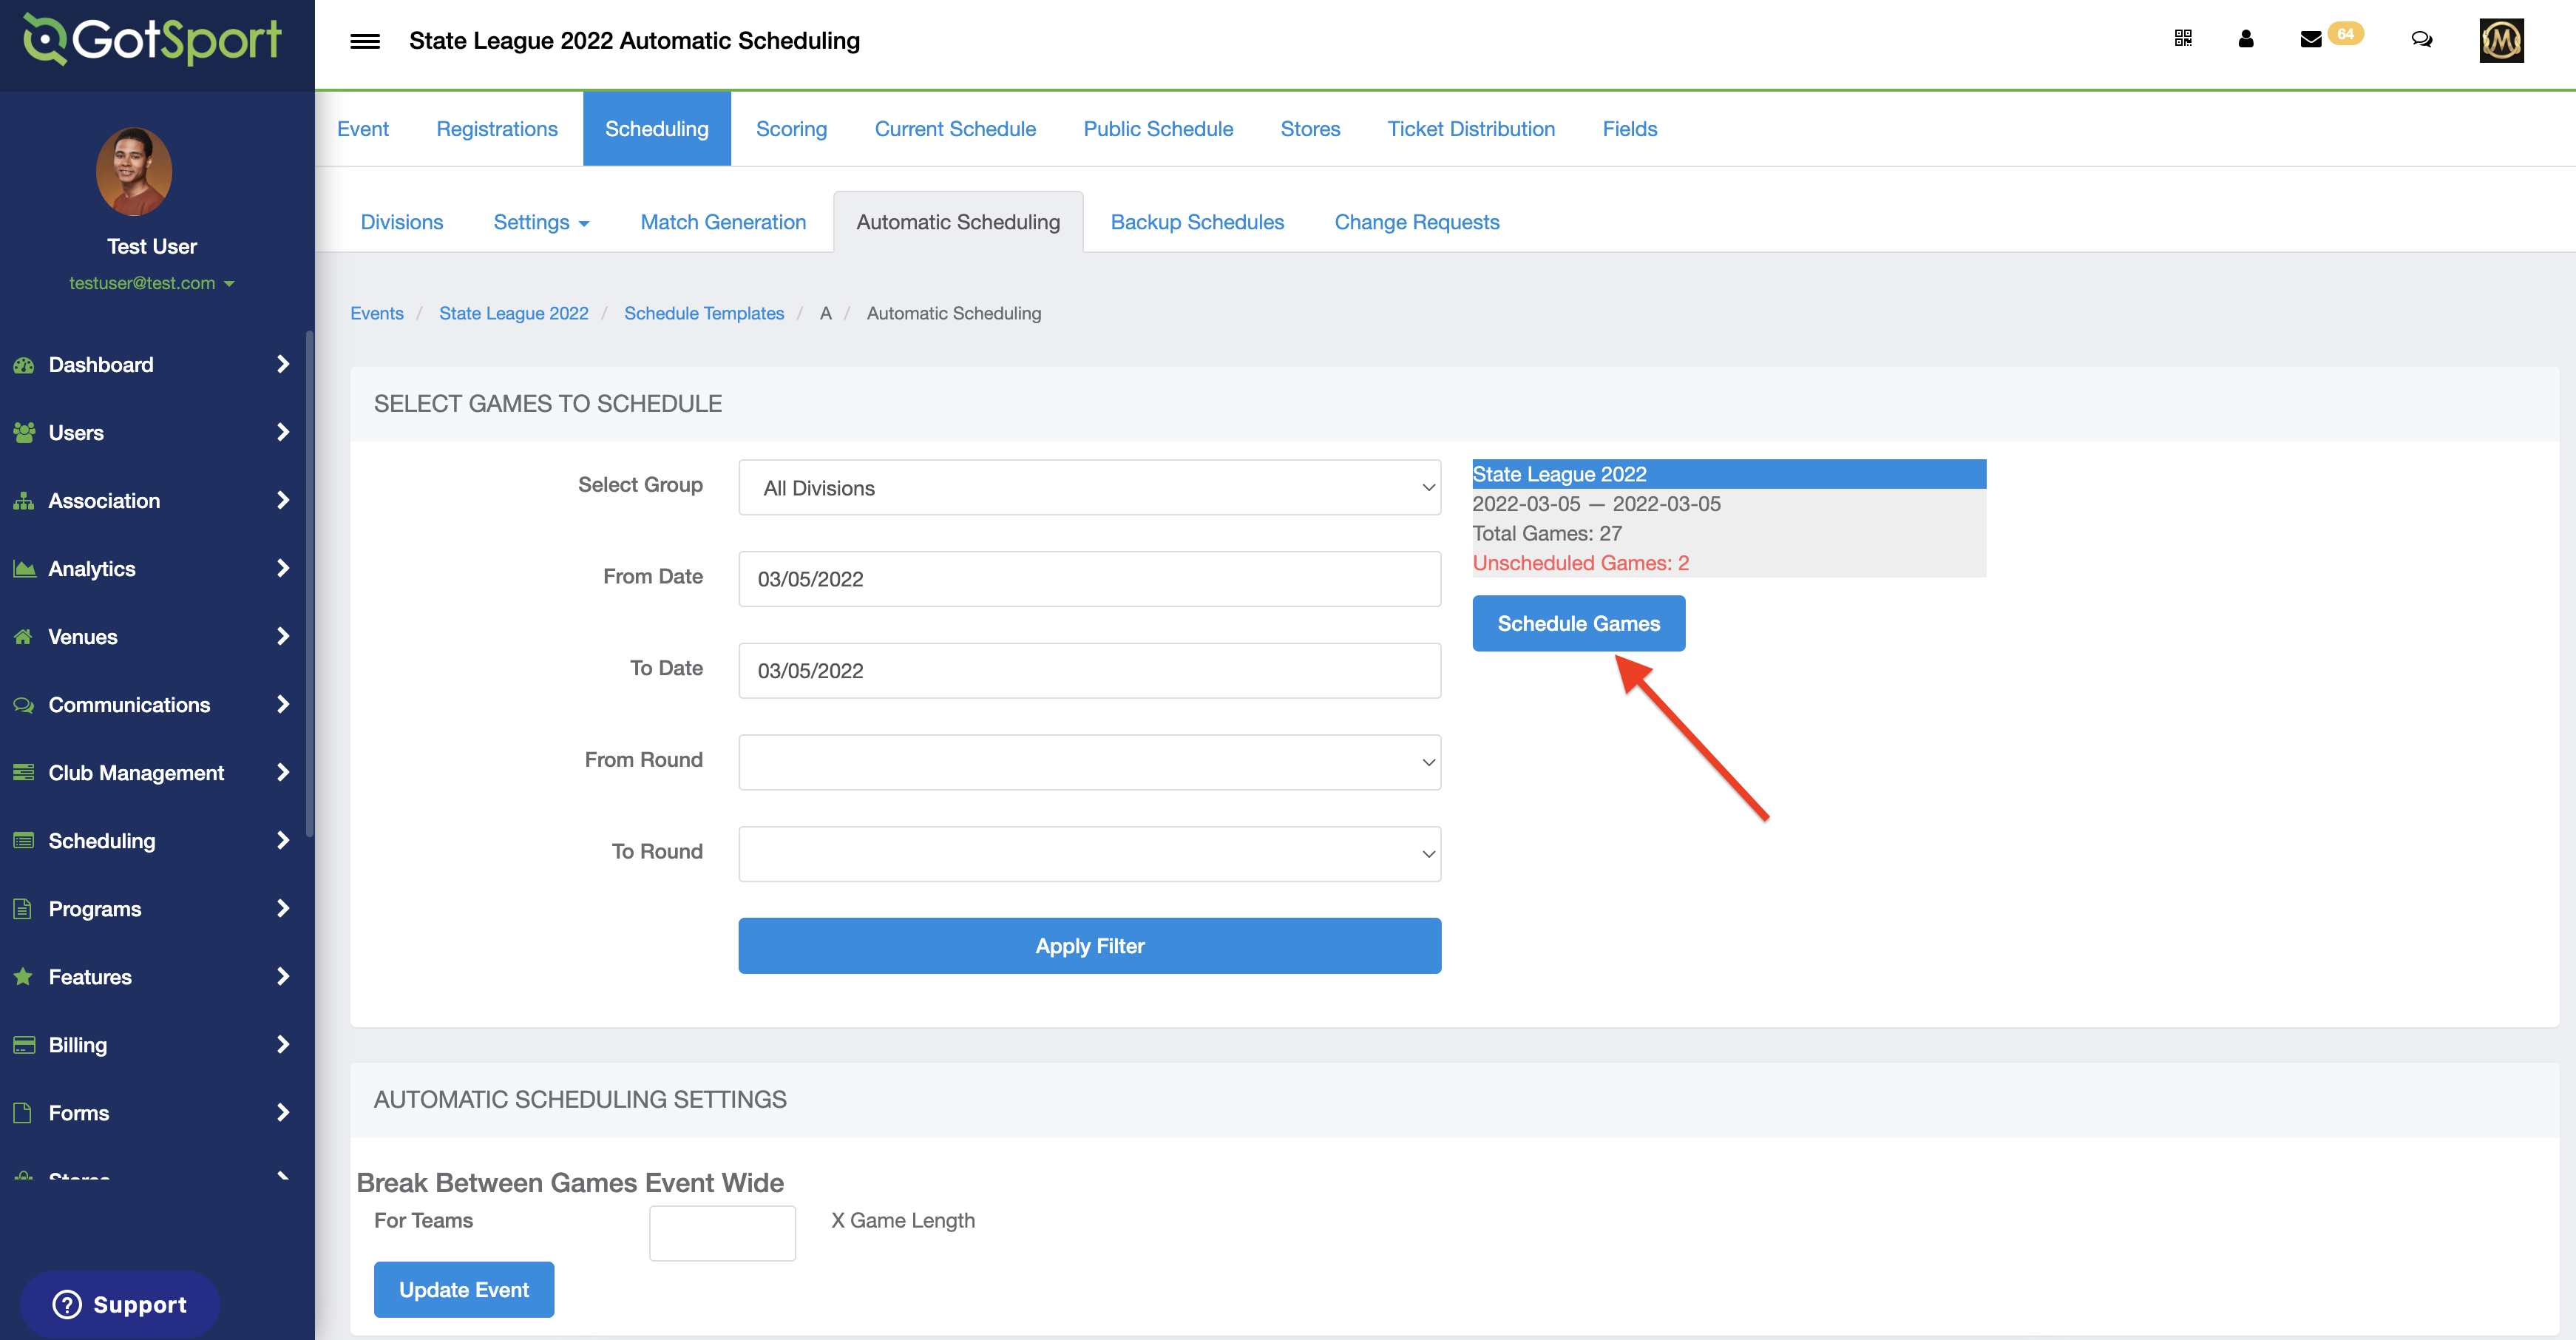Click the Features star icon
Image resolution: width=2576 pixels, height=1340 pixels.
tap(24, 977)
